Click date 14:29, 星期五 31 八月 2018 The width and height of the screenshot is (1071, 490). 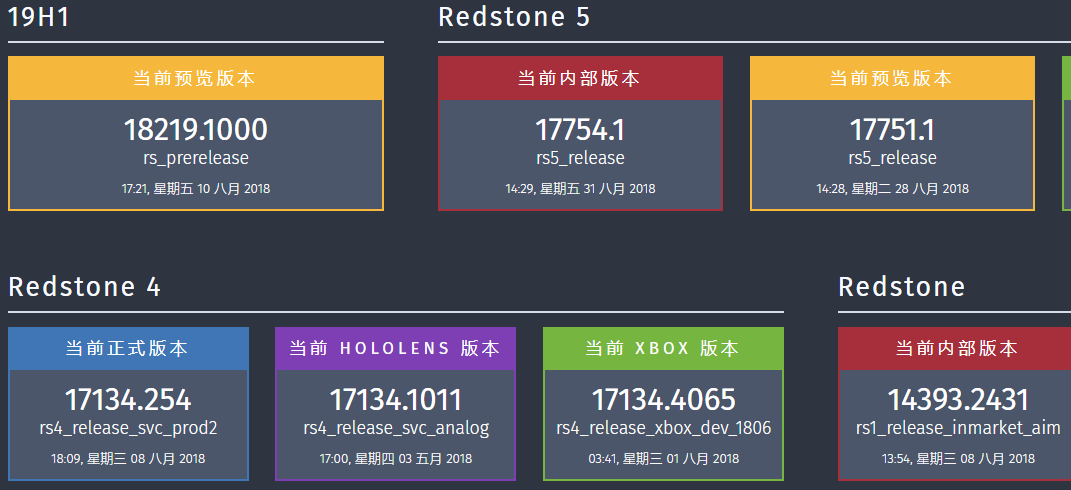580,189
